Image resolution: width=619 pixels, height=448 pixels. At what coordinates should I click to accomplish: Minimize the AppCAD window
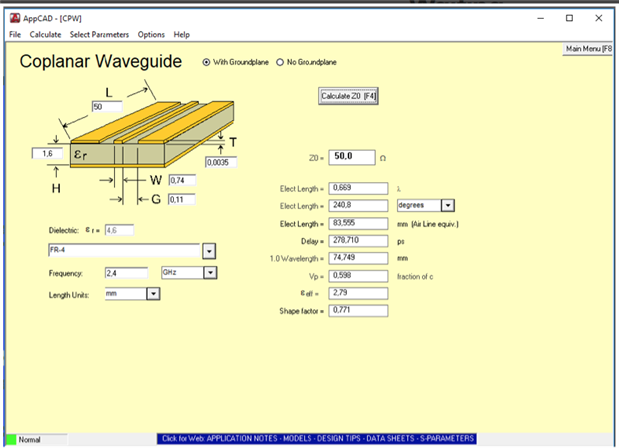[540, 18]
